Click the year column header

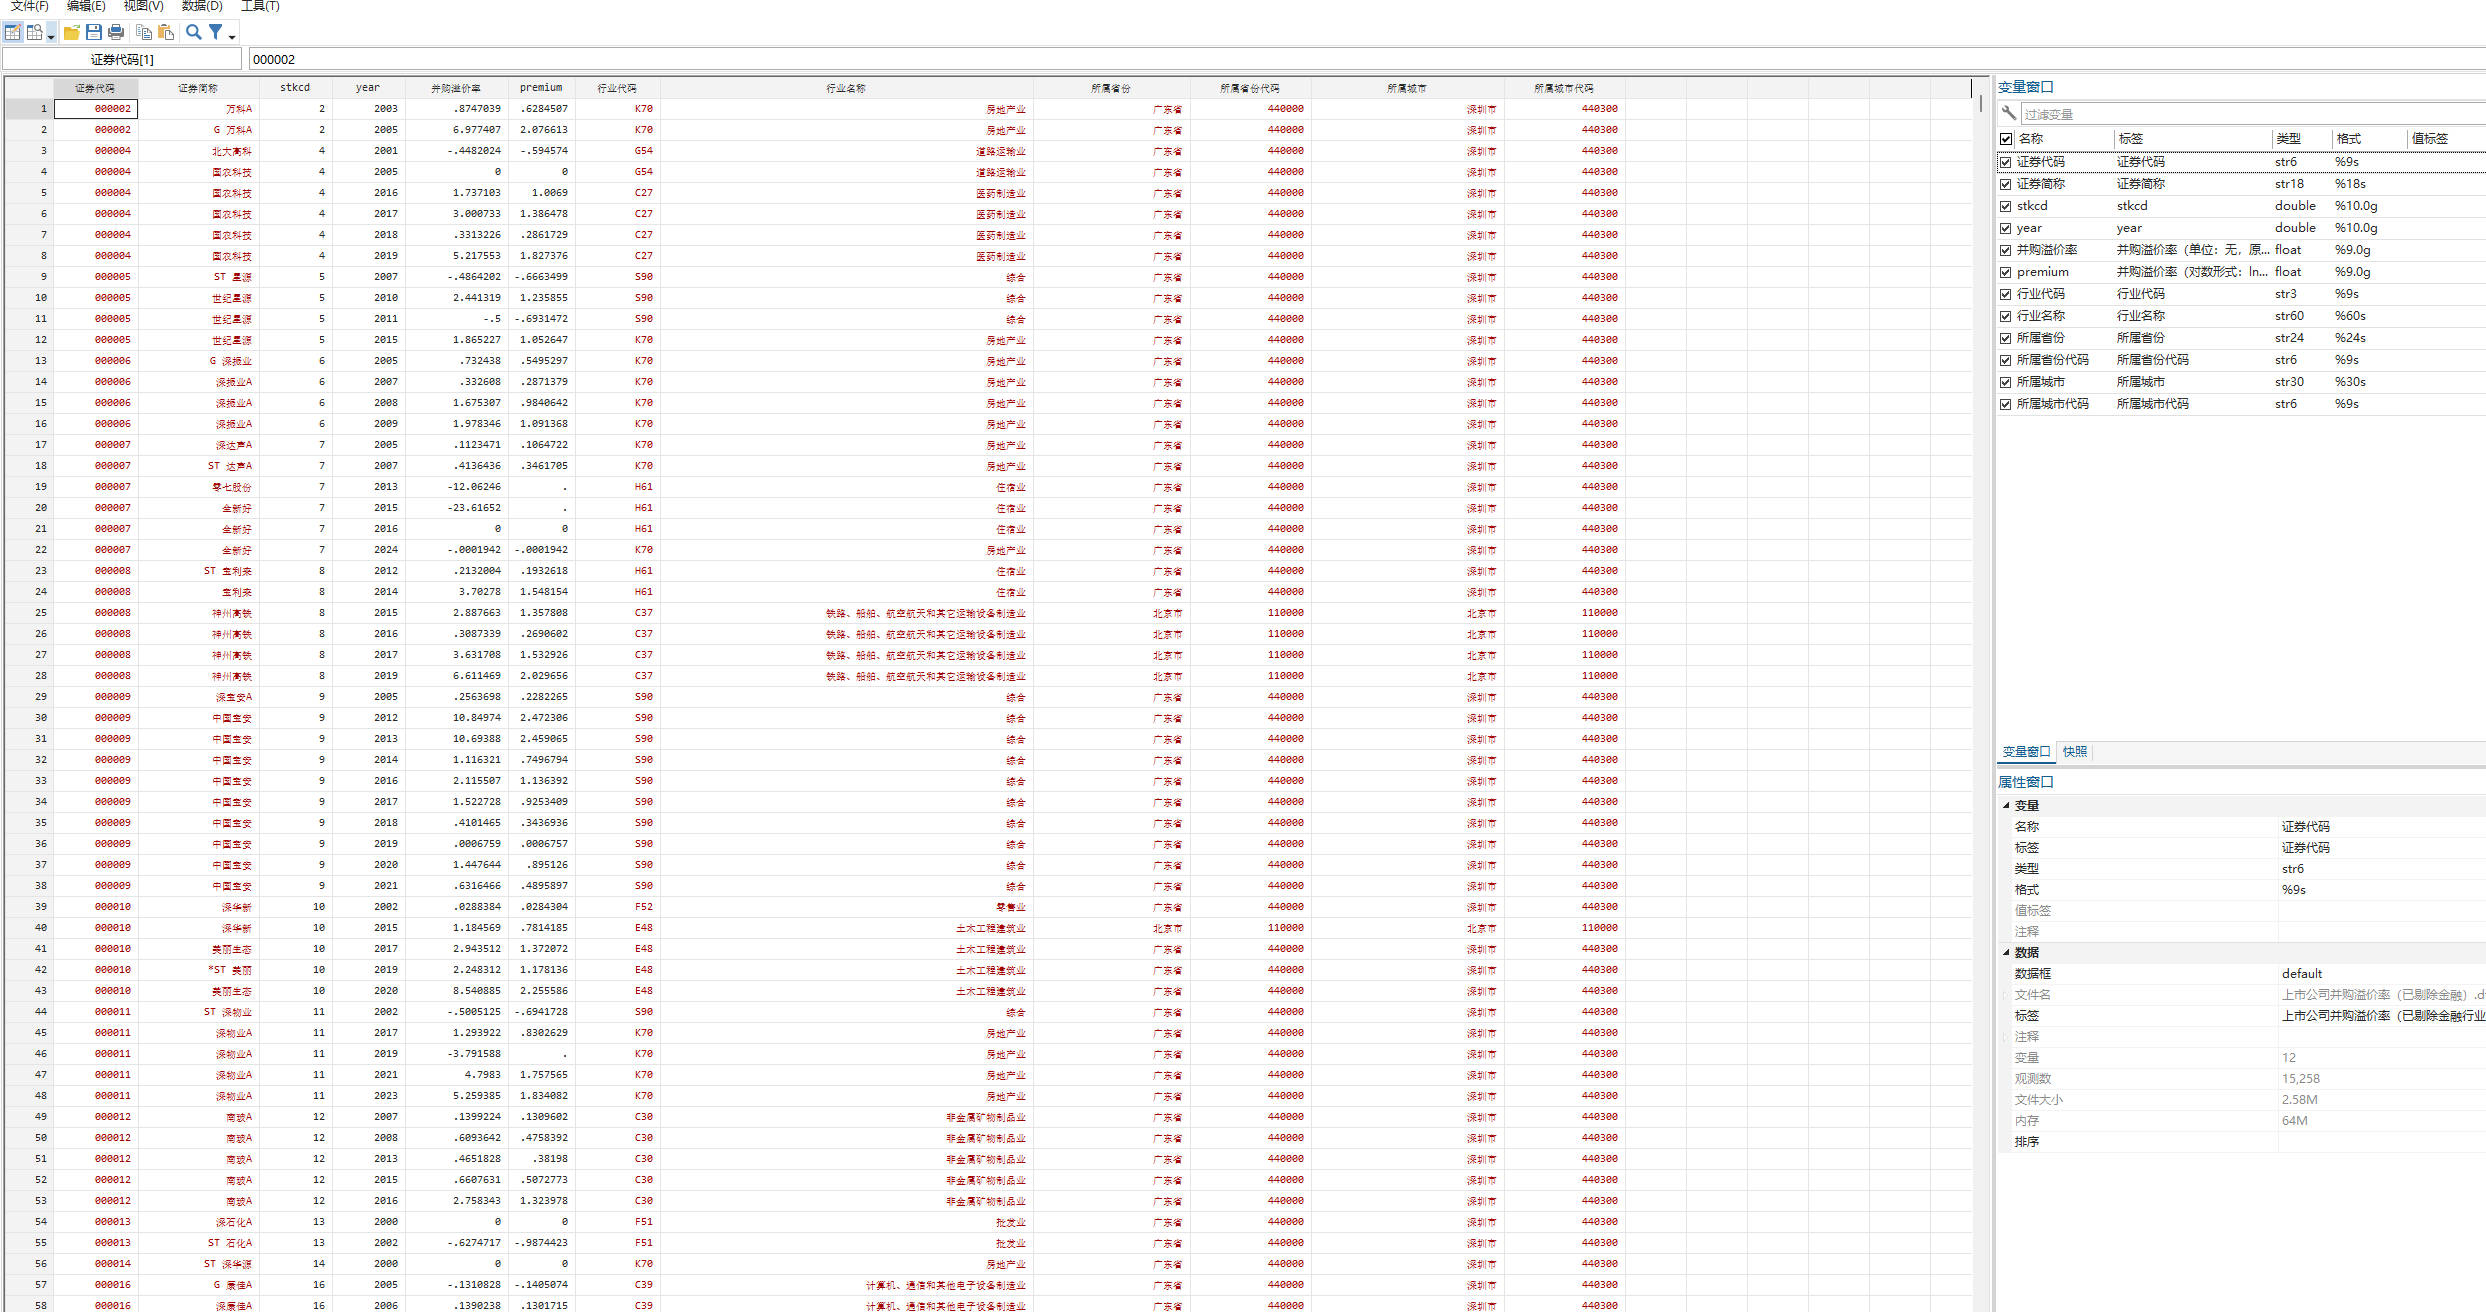[x=367, y=88]
